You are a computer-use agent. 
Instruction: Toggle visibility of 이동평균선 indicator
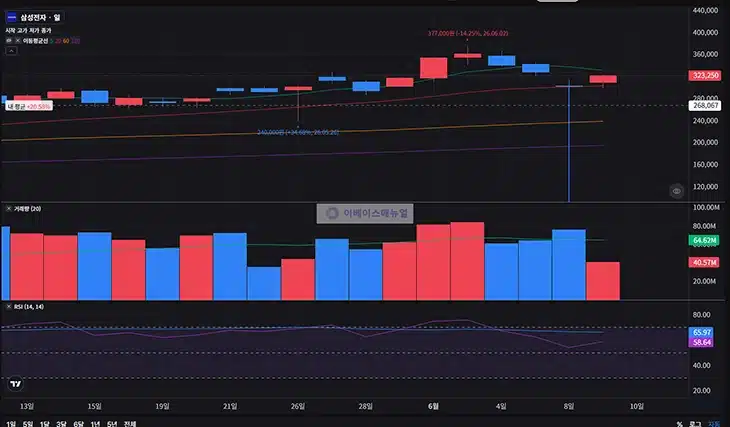9,41
